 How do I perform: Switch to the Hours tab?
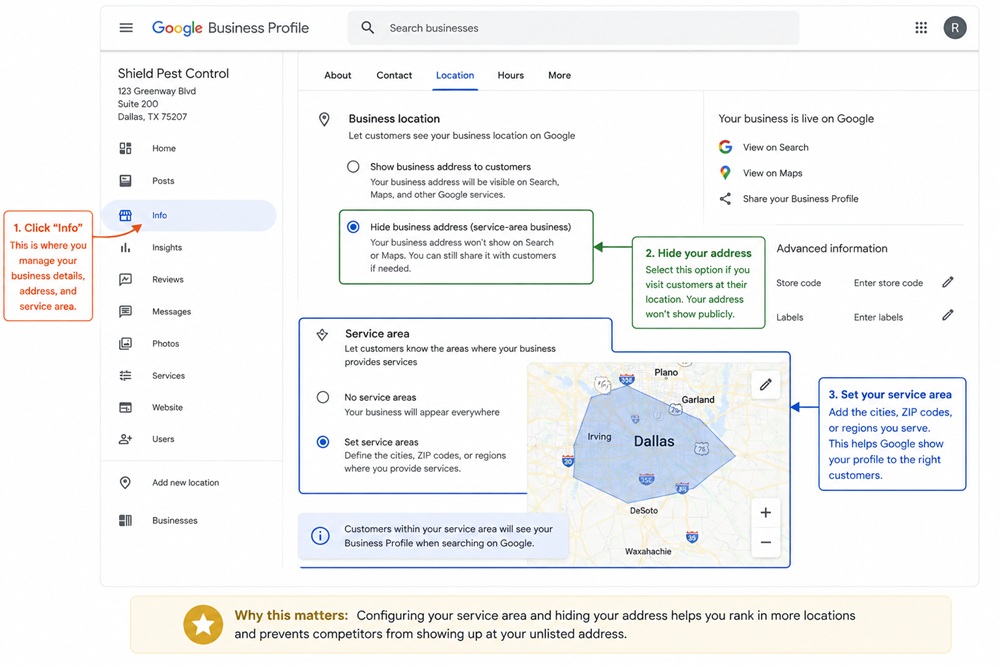[x=510, y=75]
